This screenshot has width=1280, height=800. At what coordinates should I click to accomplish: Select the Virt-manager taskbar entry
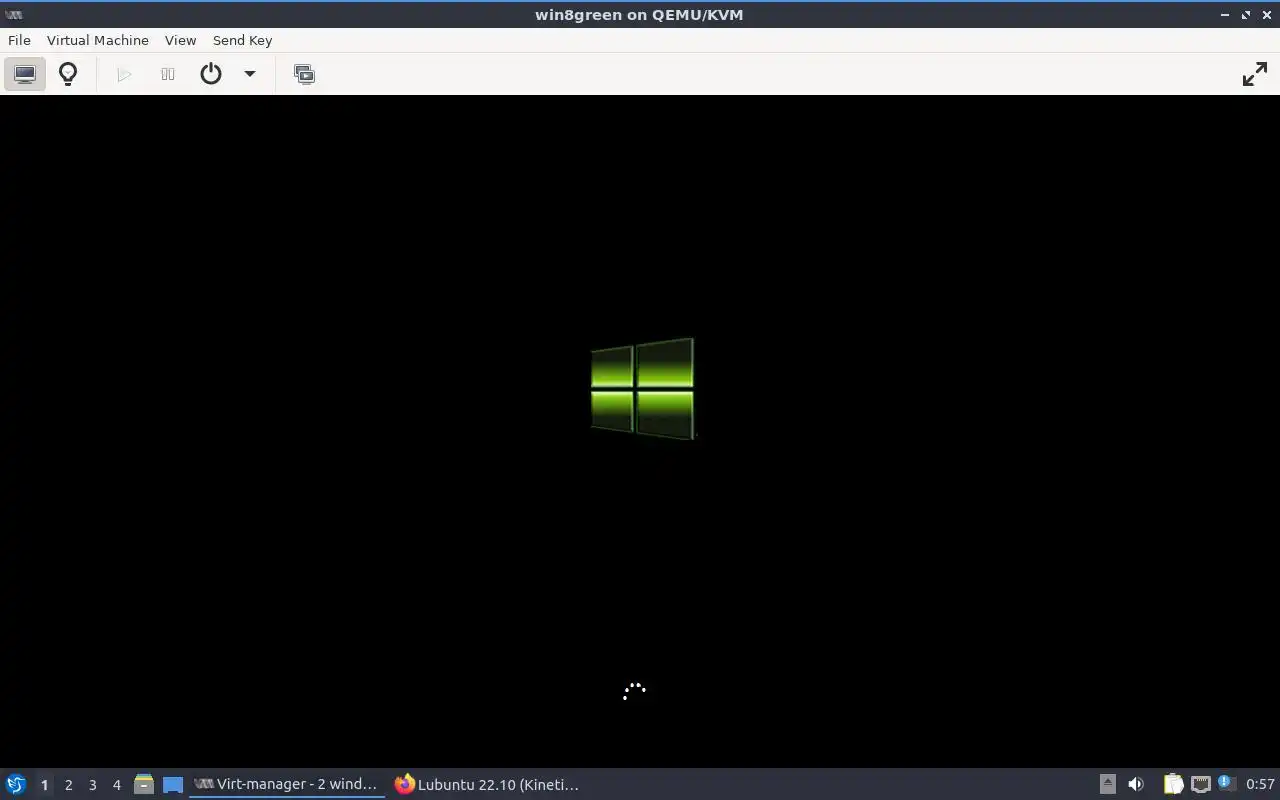287,784
